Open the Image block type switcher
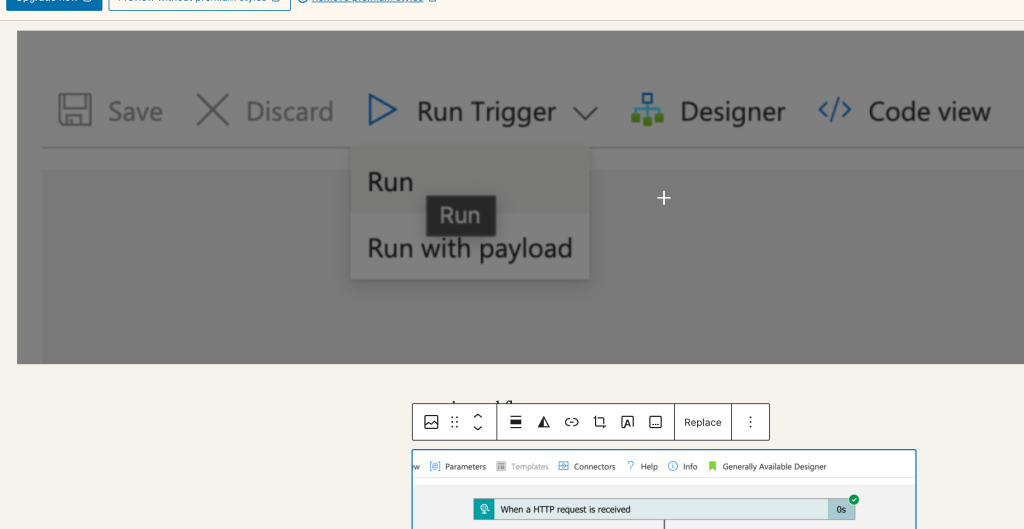This screenshot has height=529, width=1024. [x=431, y=423]
